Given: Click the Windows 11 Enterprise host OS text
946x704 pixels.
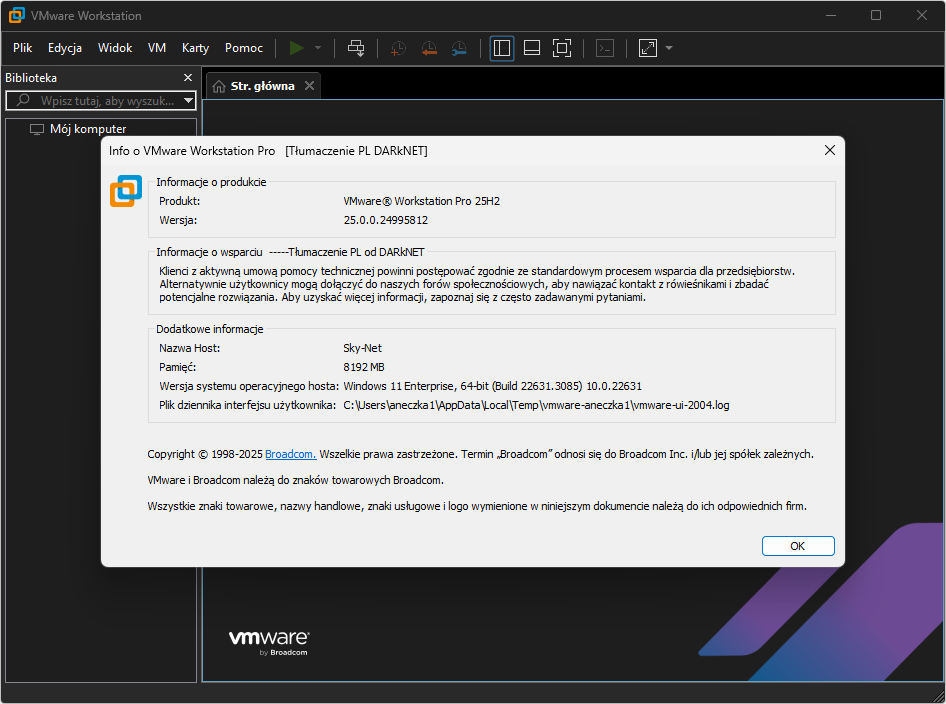Looking at the screenshot, I should click(492, 386).
